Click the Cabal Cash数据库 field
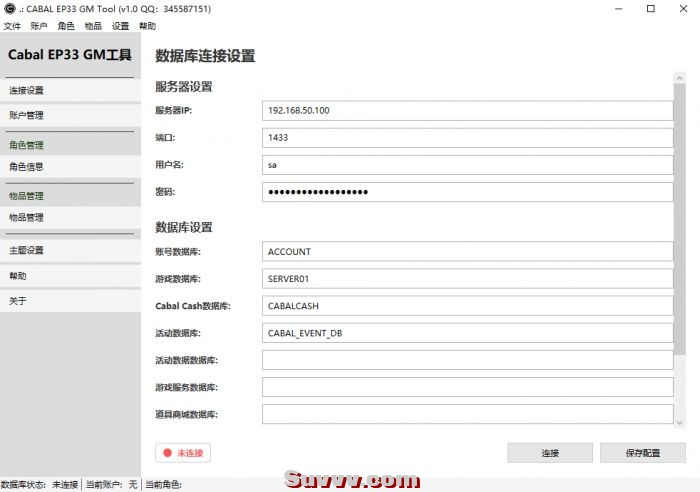The image size is (700, 492). [x=467, y=306]
